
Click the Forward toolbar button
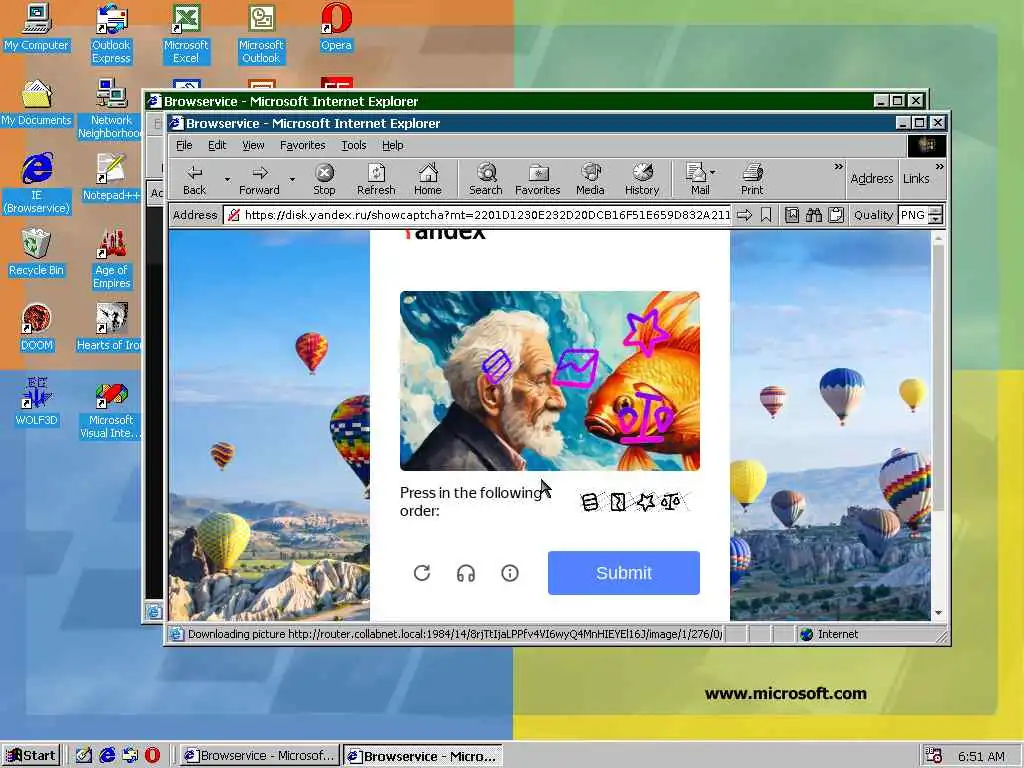click(x=259, y=180)
